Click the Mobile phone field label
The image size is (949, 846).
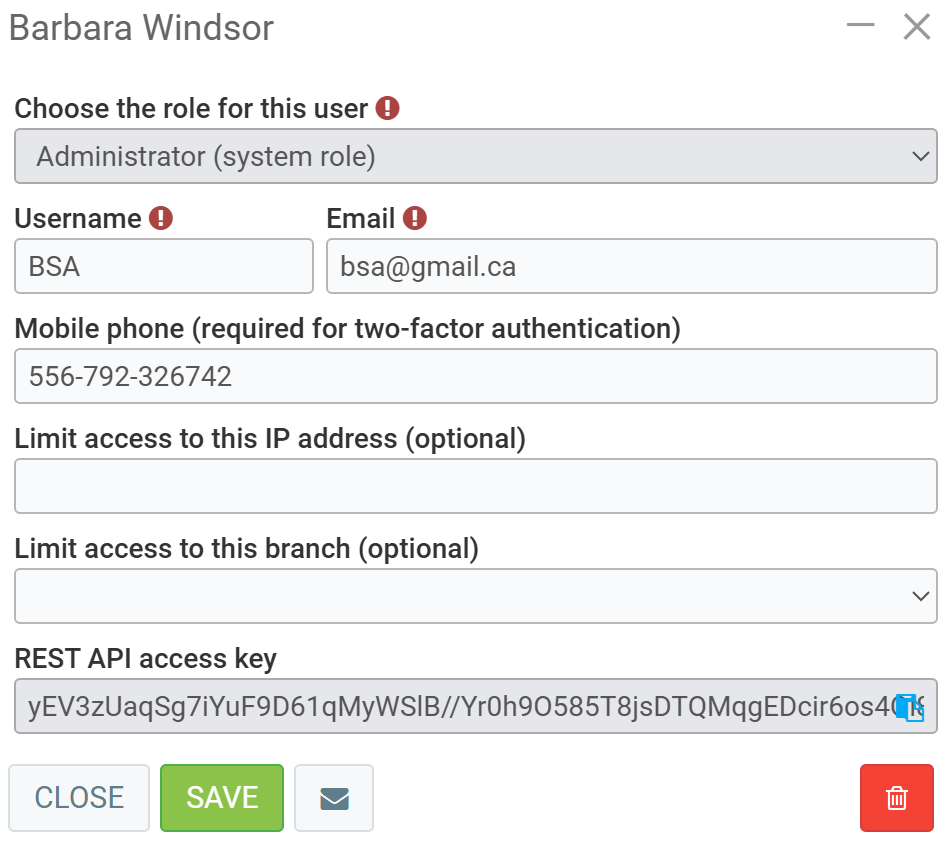pyautogui.click(x=347, y=328)
